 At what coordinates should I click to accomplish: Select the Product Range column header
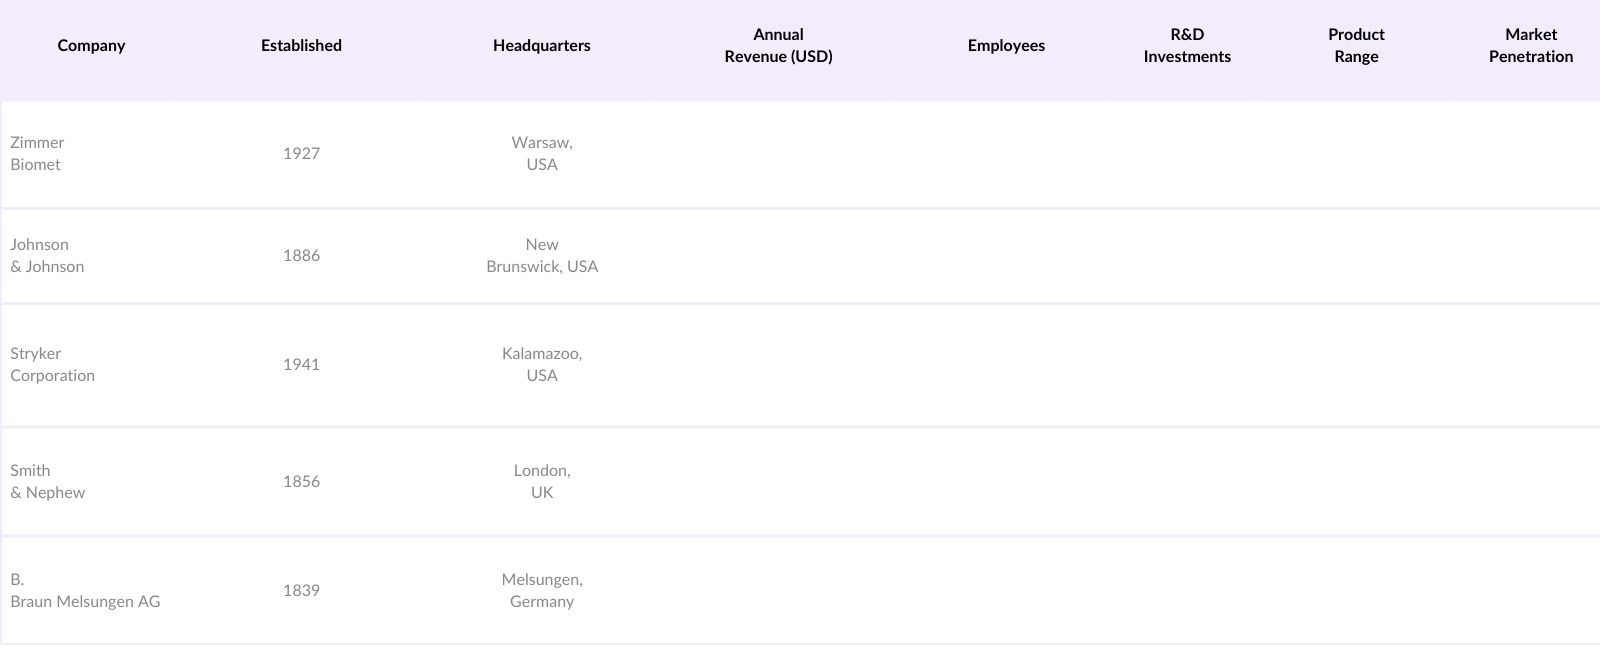[x=1356, y=46]
